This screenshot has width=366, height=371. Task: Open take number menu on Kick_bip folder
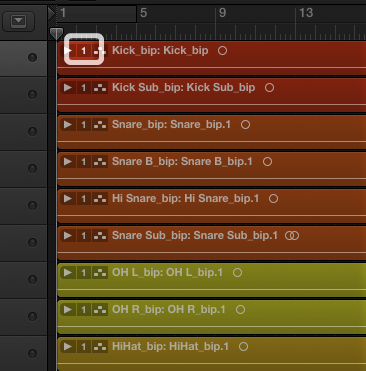click(x=84, y=51)
